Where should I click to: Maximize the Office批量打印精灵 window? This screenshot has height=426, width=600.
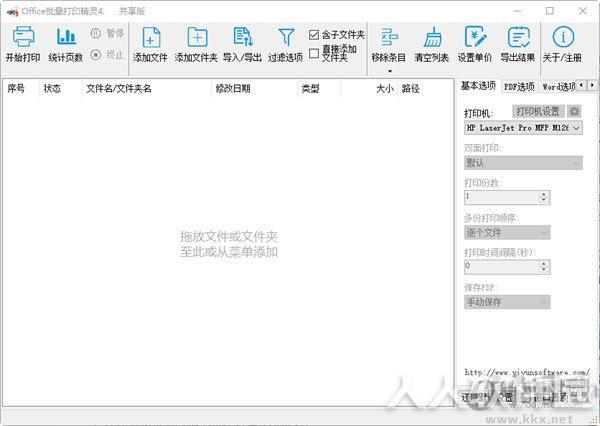point(550,11)
